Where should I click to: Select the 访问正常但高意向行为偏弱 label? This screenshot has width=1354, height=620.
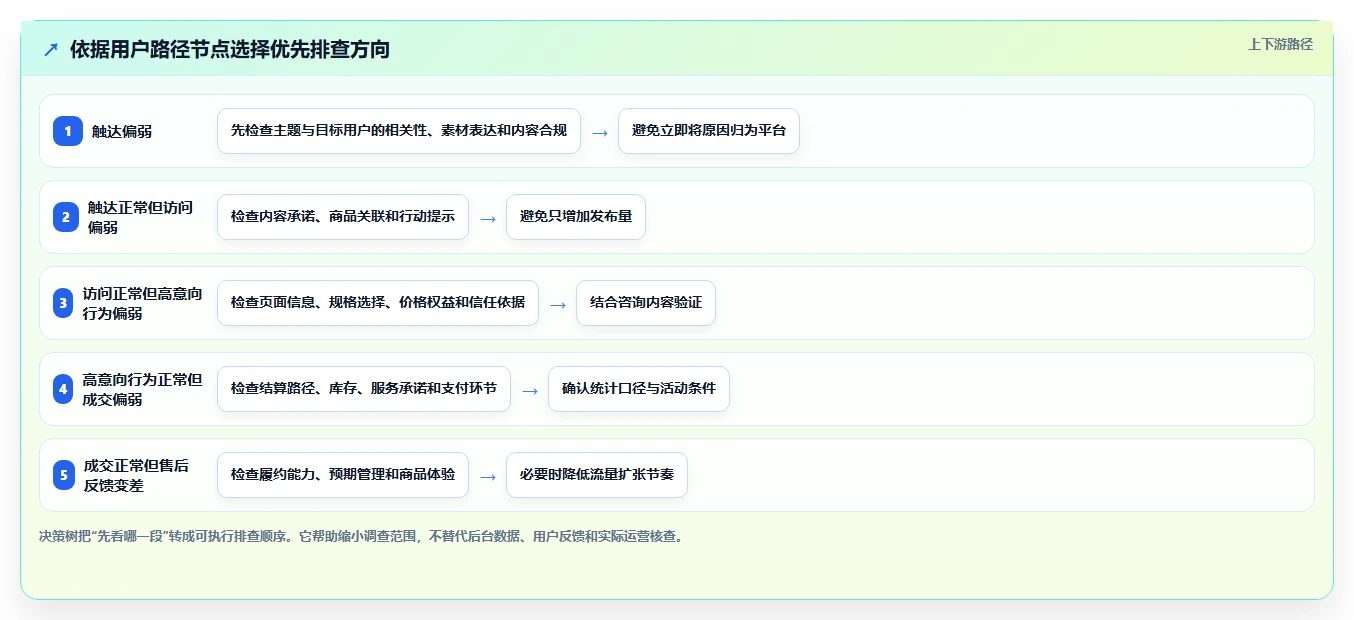[143, 303]
